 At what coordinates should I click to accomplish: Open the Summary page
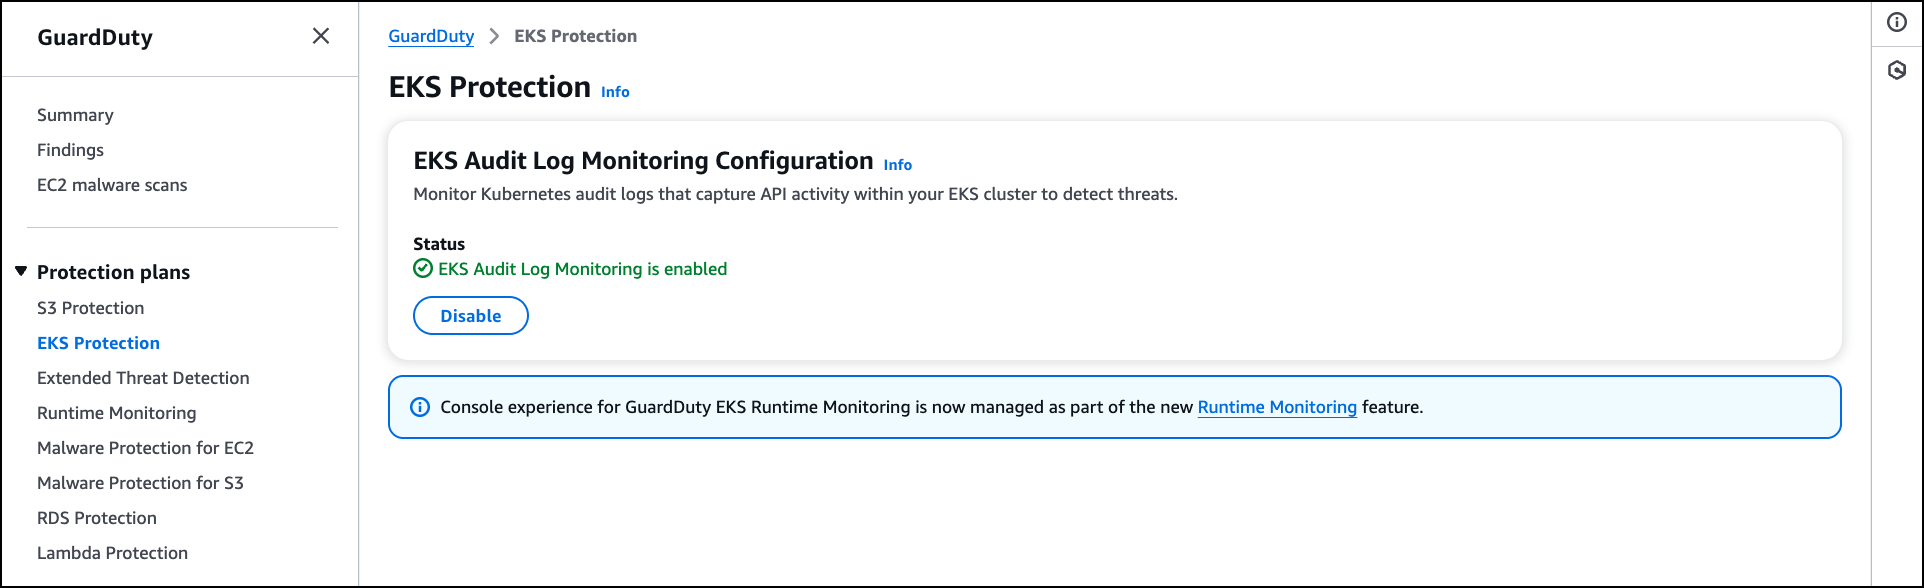click(75, 115)
